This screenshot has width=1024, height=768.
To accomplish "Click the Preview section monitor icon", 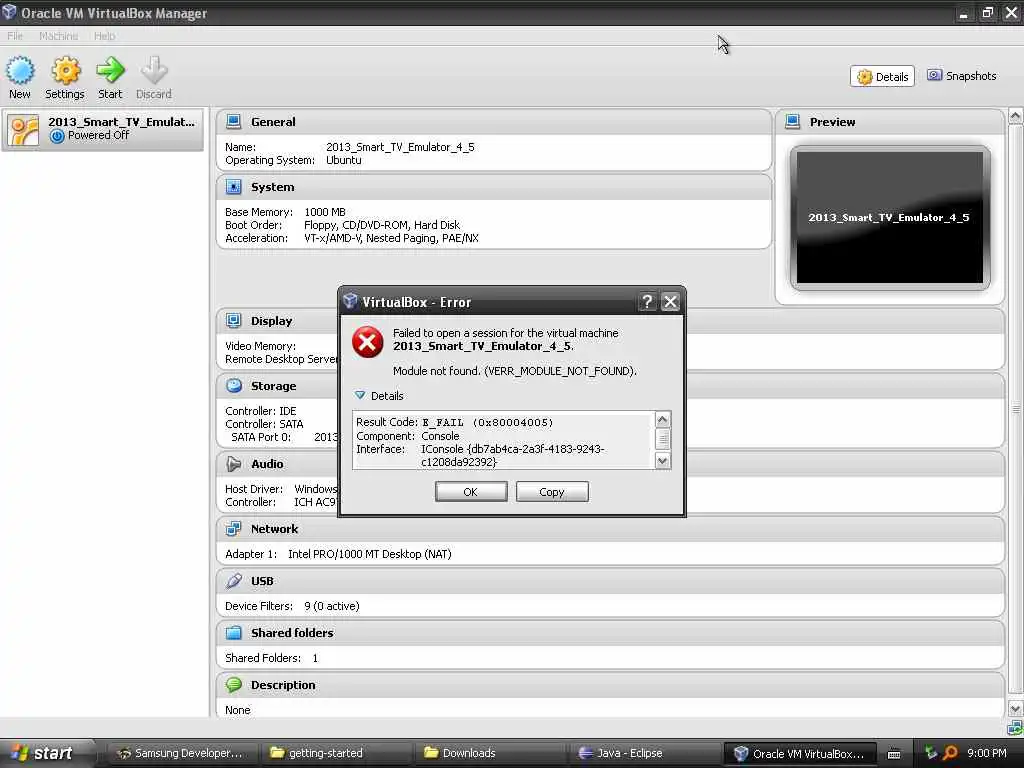I will 792,121.
